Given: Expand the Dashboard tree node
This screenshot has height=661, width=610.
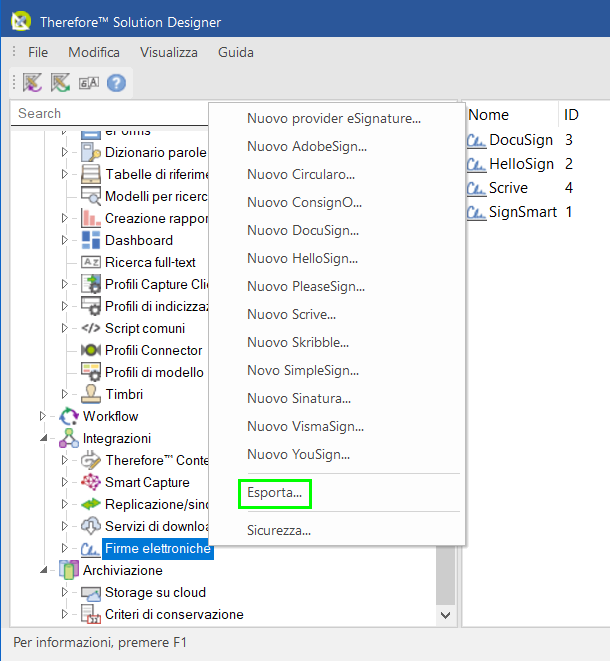Looking at the screenshot, I should (64, 240).
